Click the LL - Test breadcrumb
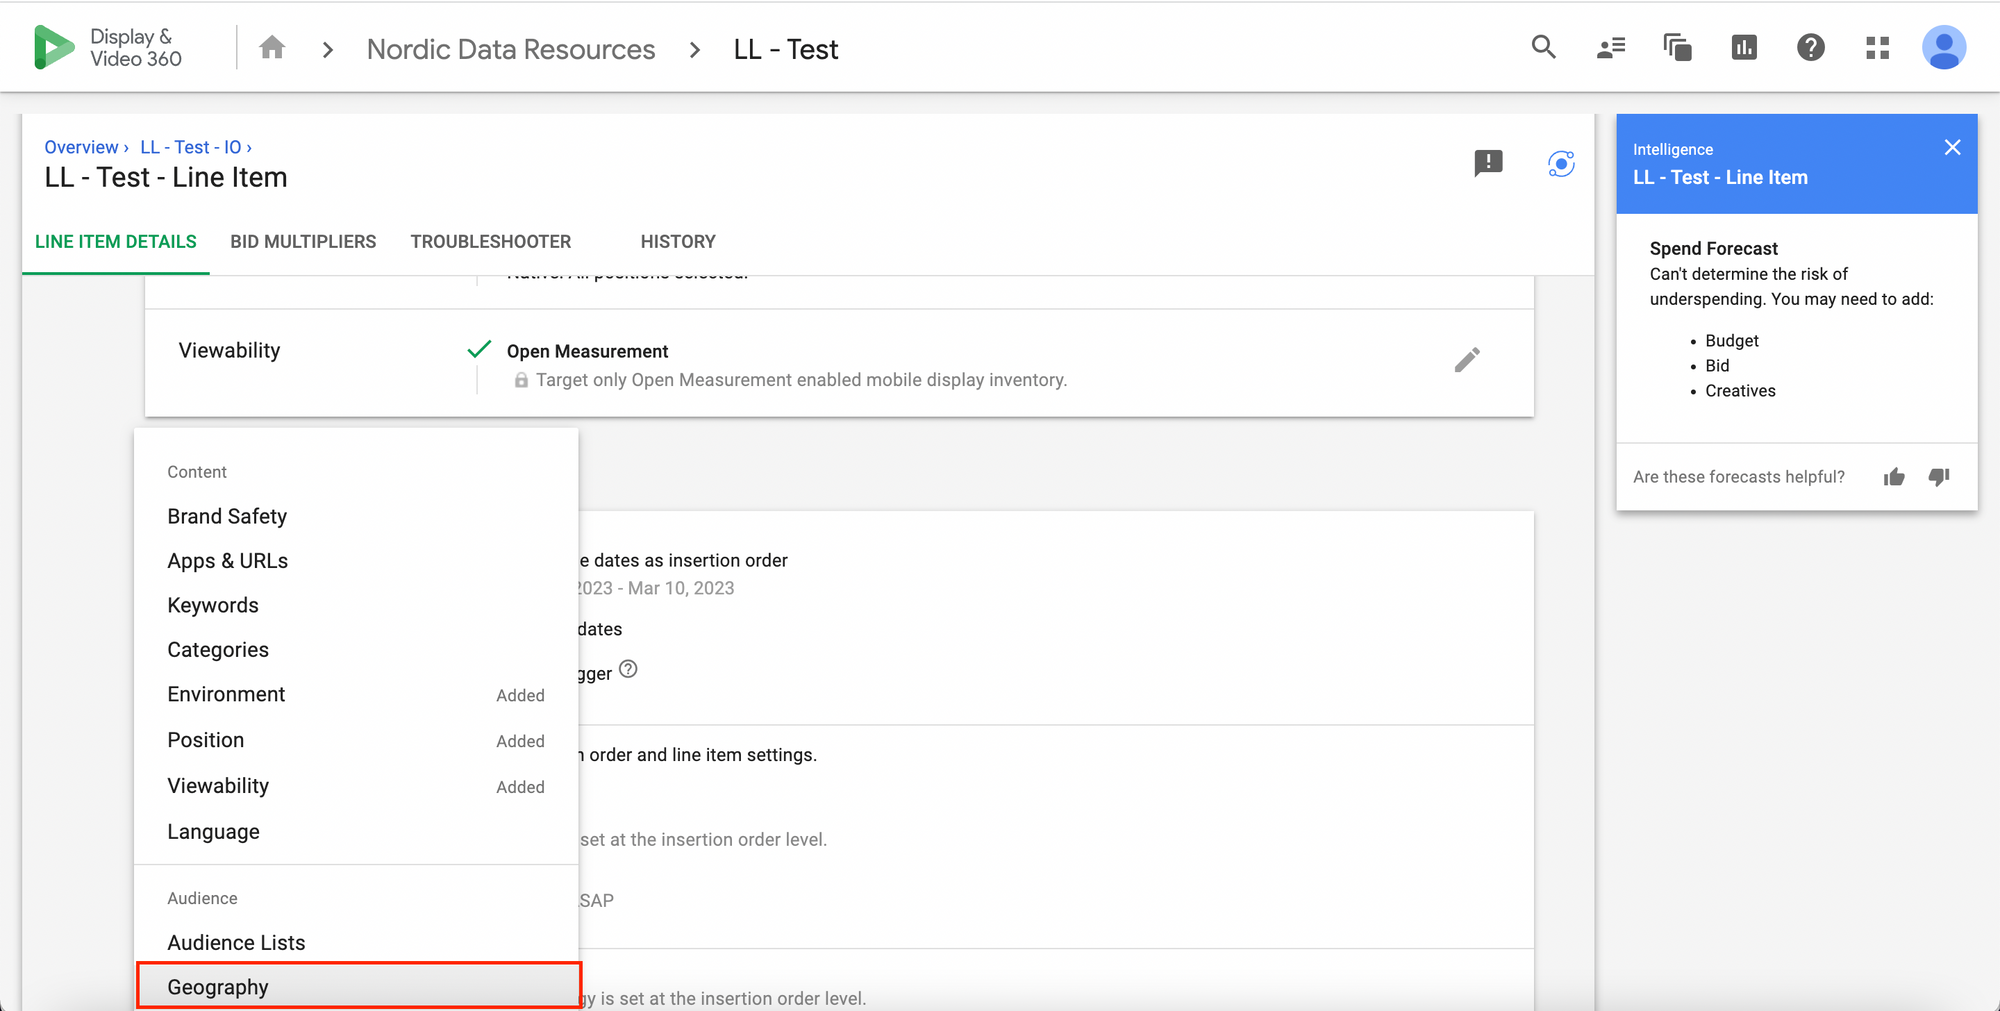2000x1011 pixels. (786, 49)
